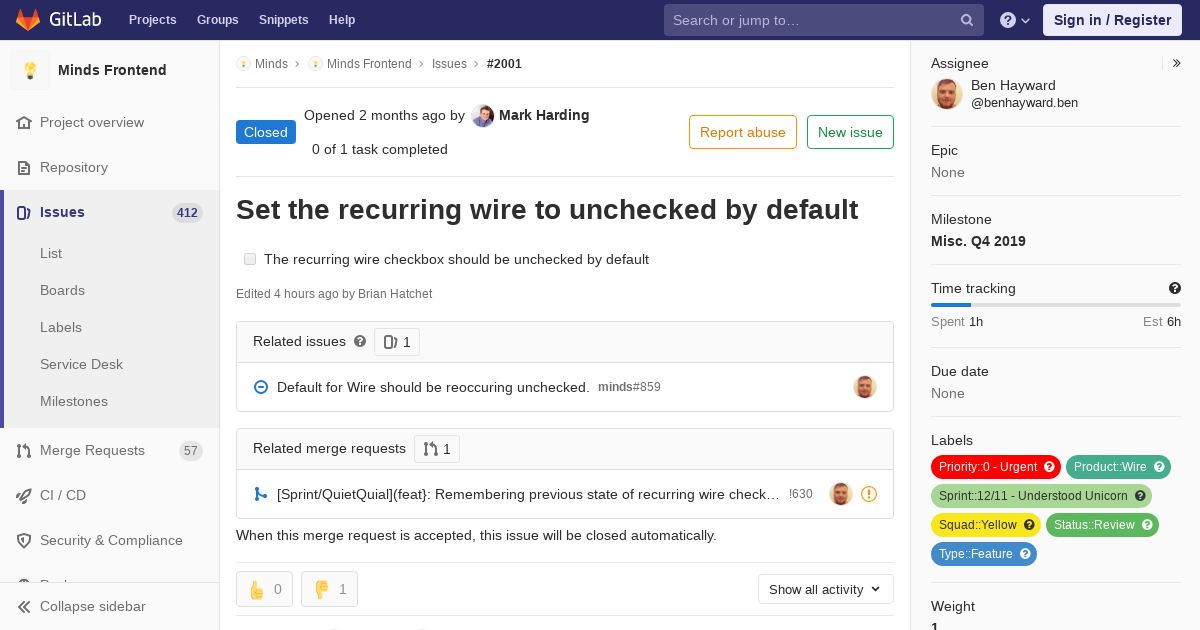Screen dimensions: 1200x630
Task: Toggle the recurring wire task checkbox
Action: coord(250,259)
